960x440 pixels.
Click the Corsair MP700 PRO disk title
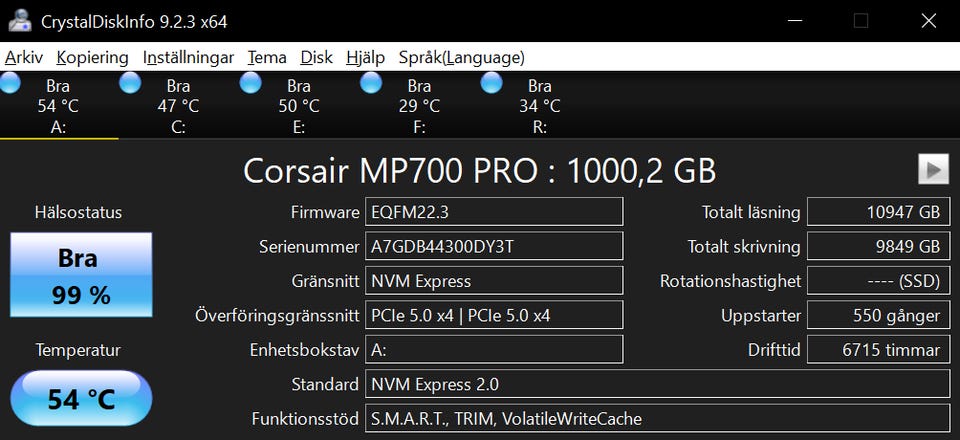pyautogui.click(x=479, y=171)
